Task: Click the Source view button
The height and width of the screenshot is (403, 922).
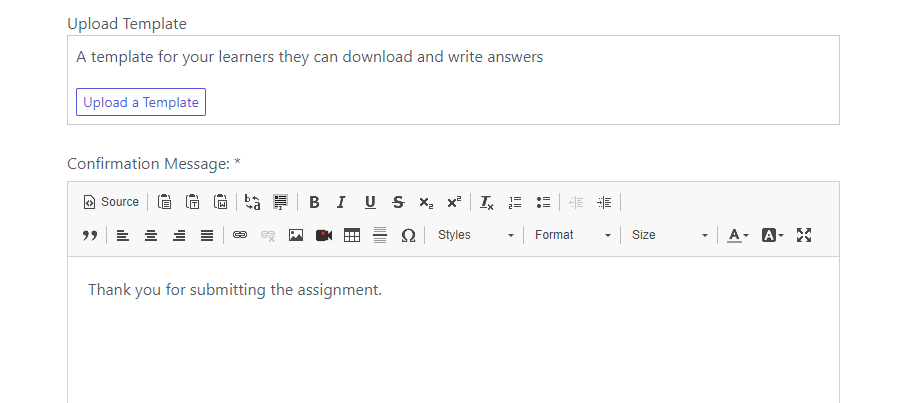Action: 111,202
